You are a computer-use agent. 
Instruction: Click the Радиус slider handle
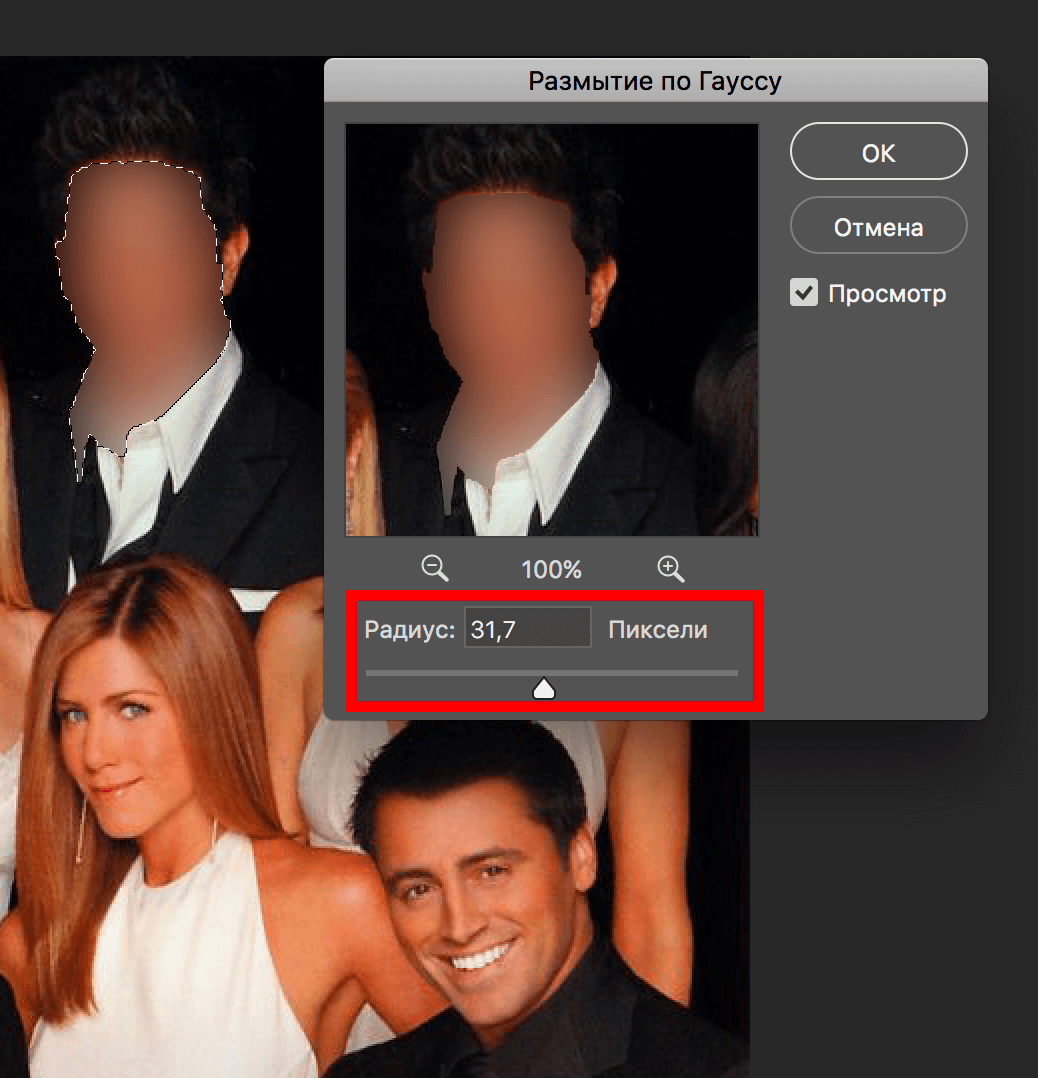544,688
